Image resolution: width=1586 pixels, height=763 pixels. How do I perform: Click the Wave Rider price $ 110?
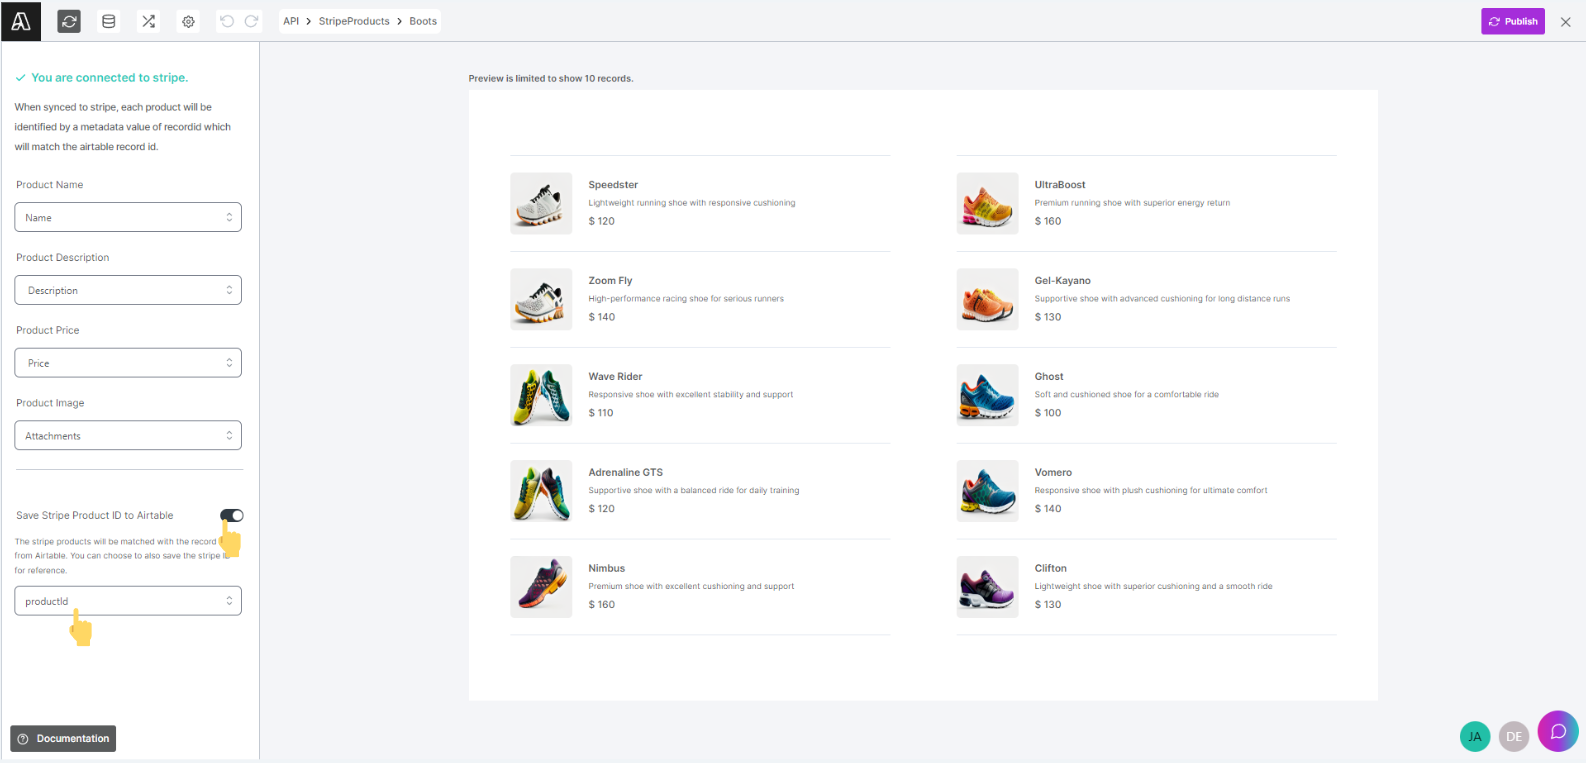pyautogui.click(x=600, y=413)
